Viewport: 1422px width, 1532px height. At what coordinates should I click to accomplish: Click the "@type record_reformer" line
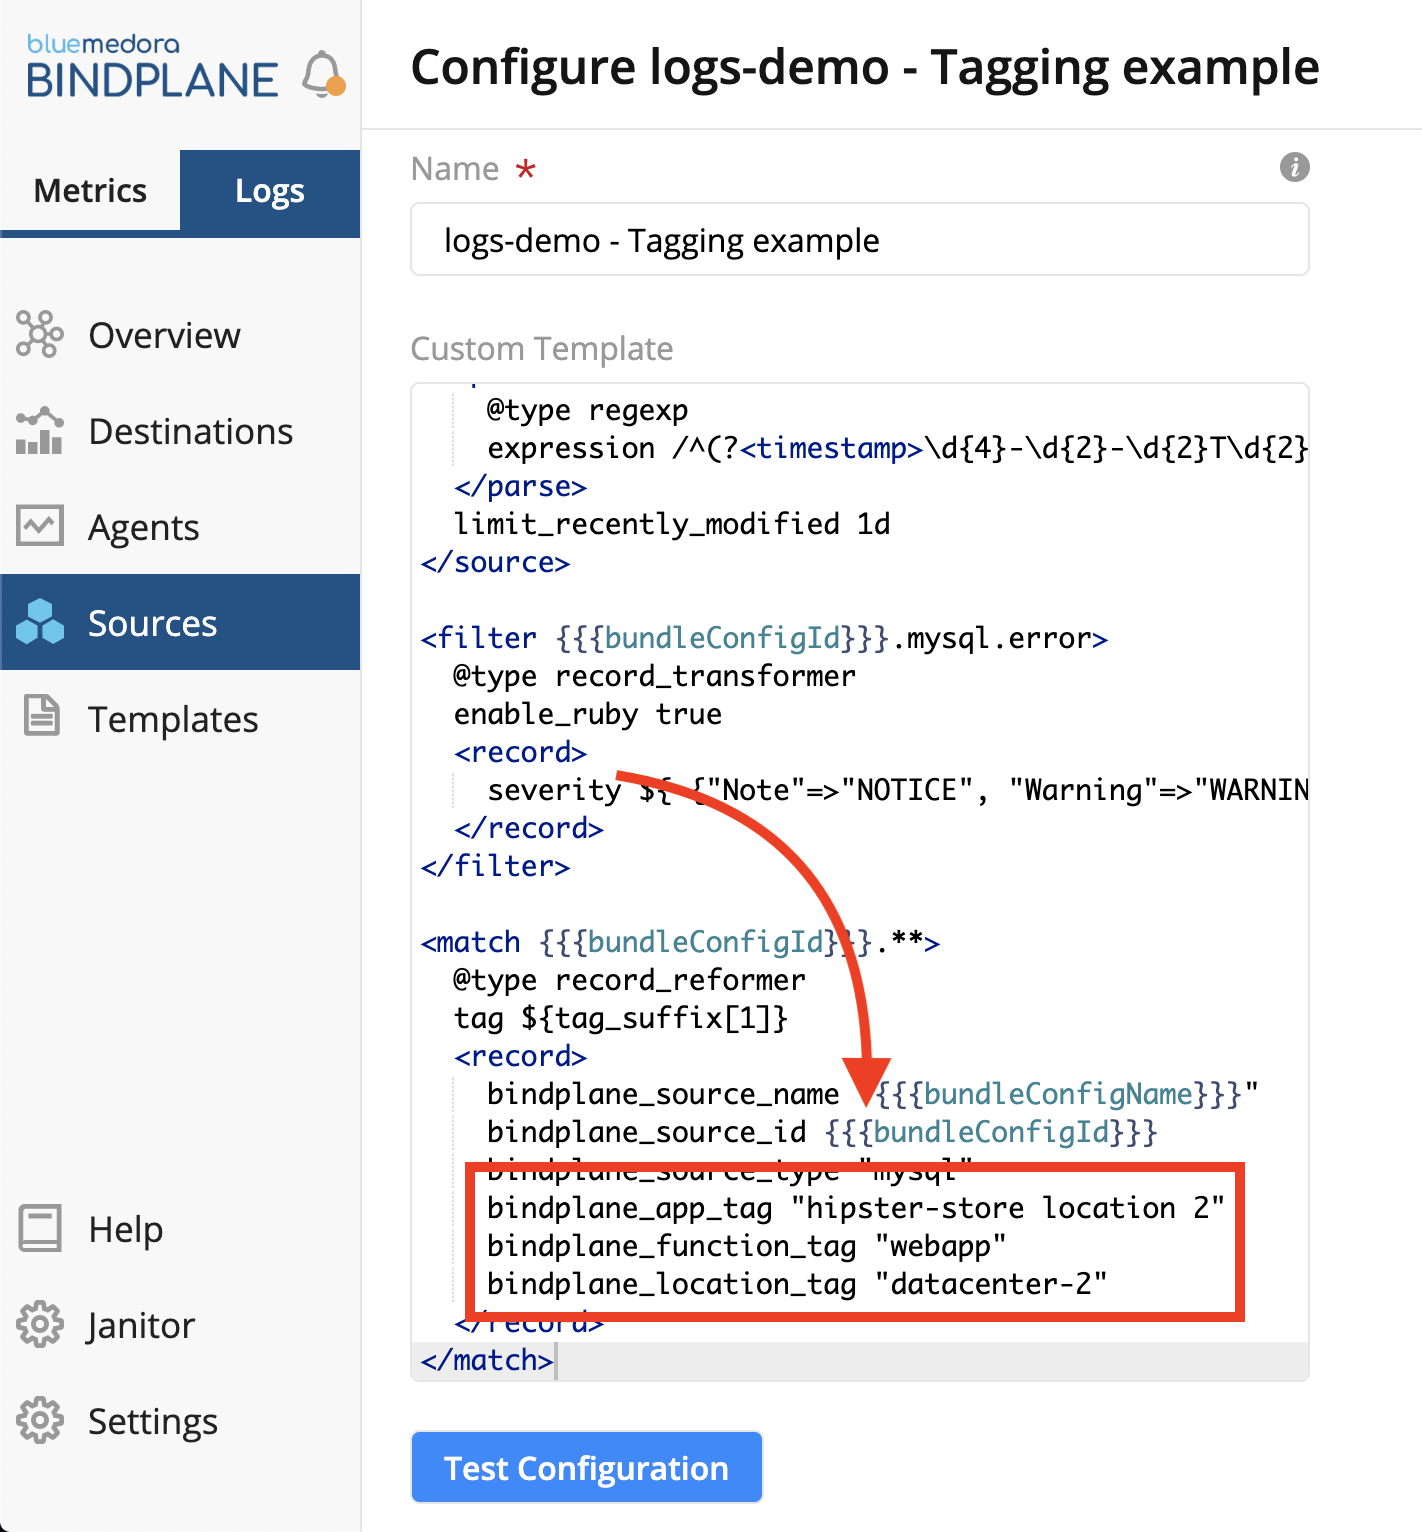pos(629,981)
